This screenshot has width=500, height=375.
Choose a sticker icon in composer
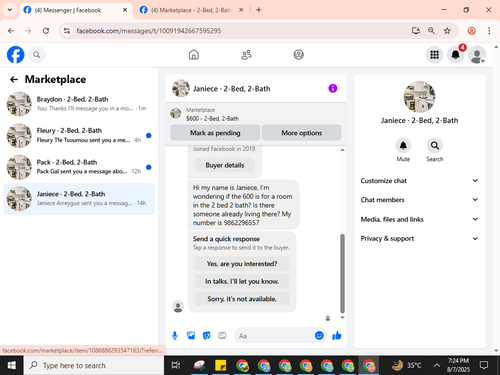[x=207, y=335]
